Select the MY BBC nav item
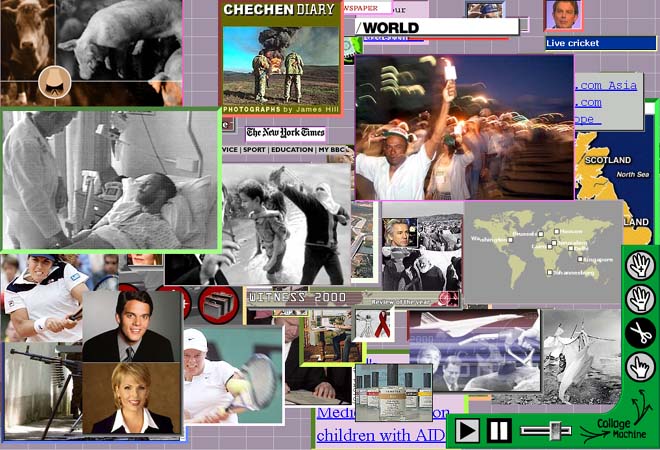The height and width of the screenshot is (450, 660). tap(333, 149)
